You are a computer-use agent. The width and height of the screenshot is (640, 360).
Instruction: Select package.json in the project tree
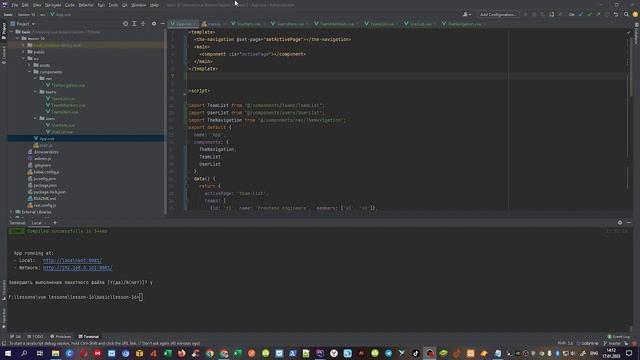42,185
